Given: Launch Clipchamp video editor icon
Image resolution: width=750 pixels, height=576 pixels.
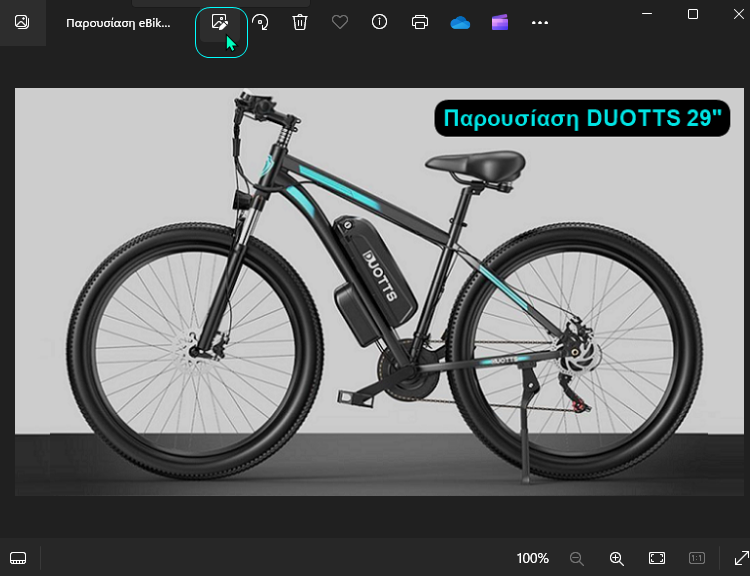Looking at the screenshot, I should (x=500, y=22).
